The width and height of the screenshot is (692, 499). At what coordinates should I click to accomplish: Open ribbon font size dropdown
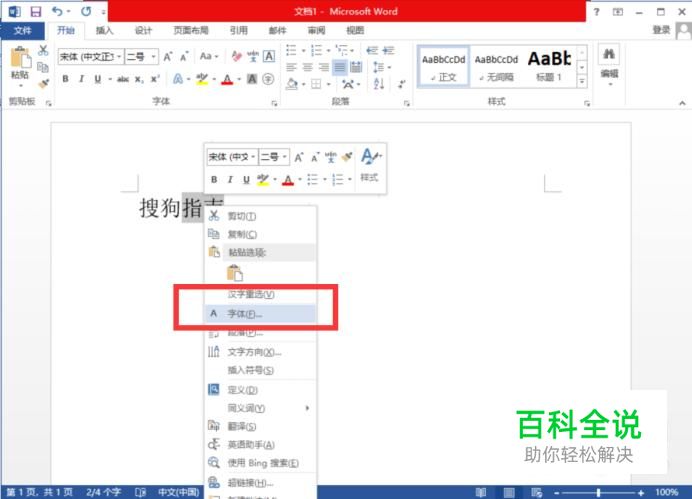[x=153, y=56]
